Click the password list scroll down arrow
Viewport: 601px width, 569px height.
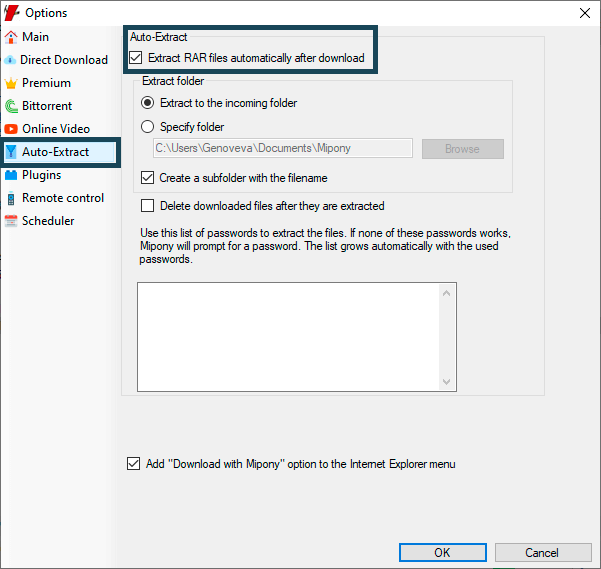446,382
